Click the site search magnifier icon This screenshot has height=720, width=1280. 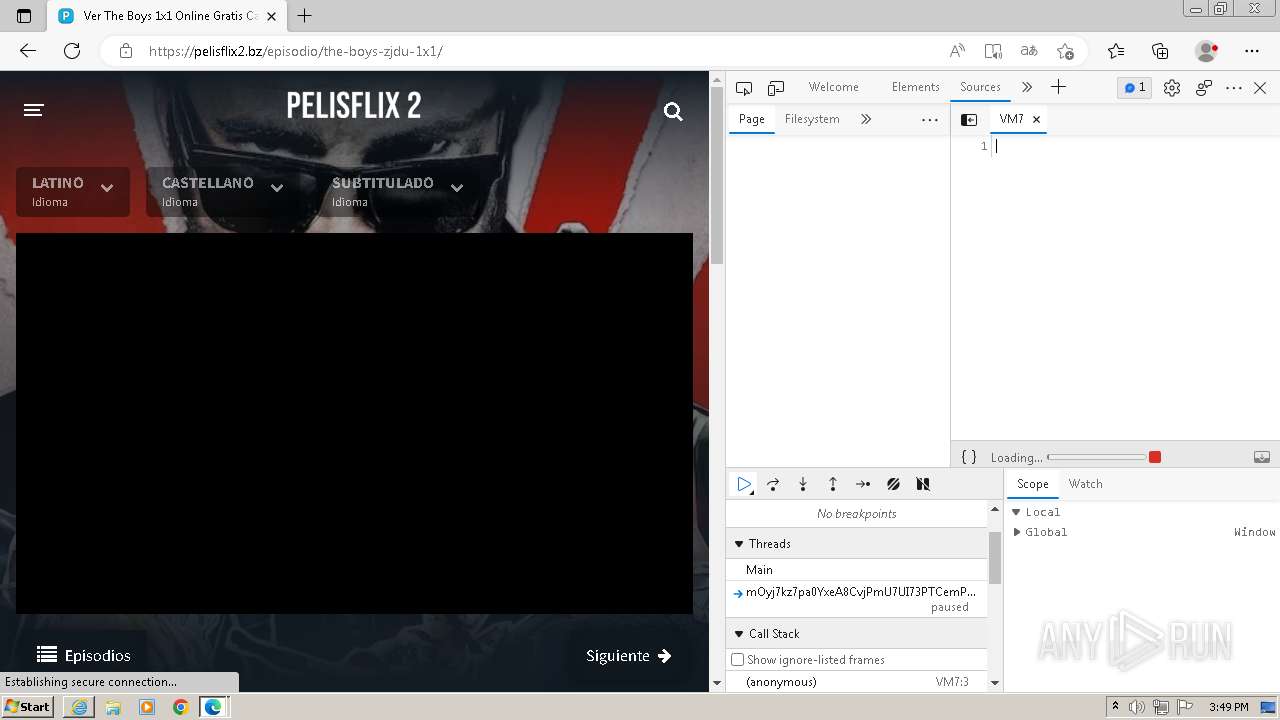click(x=673, y=111)
